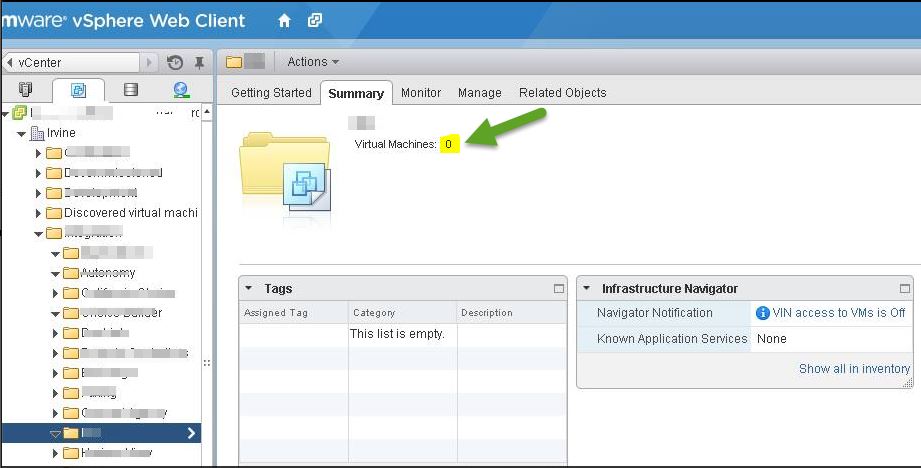Click the Description column header
Viewport: 921px width, 468px height.
pos(512,313)
